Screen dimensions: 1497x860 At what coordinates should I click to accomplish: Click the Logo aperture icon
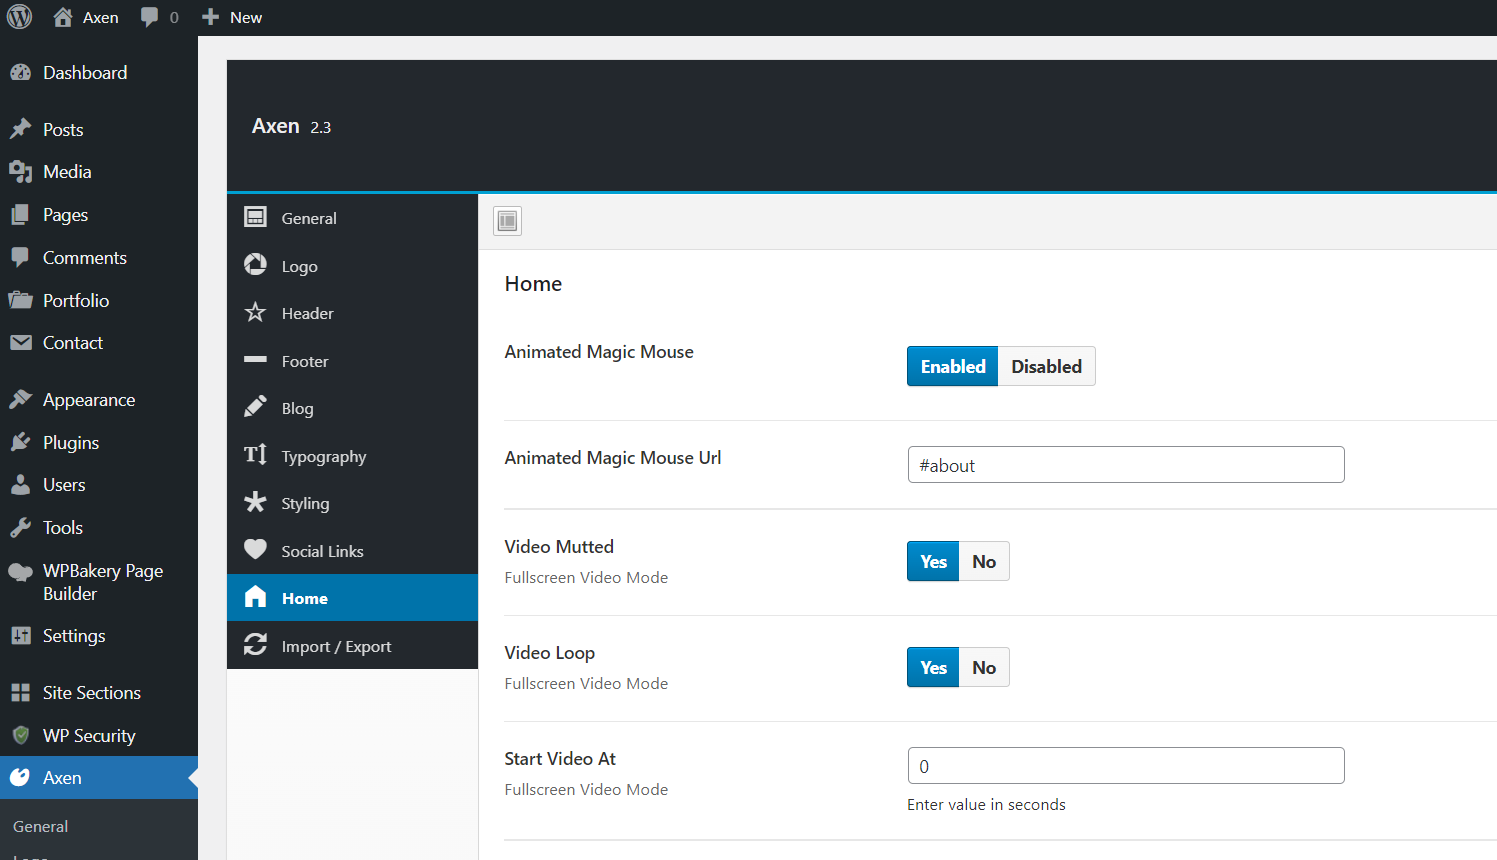[256, 264]
